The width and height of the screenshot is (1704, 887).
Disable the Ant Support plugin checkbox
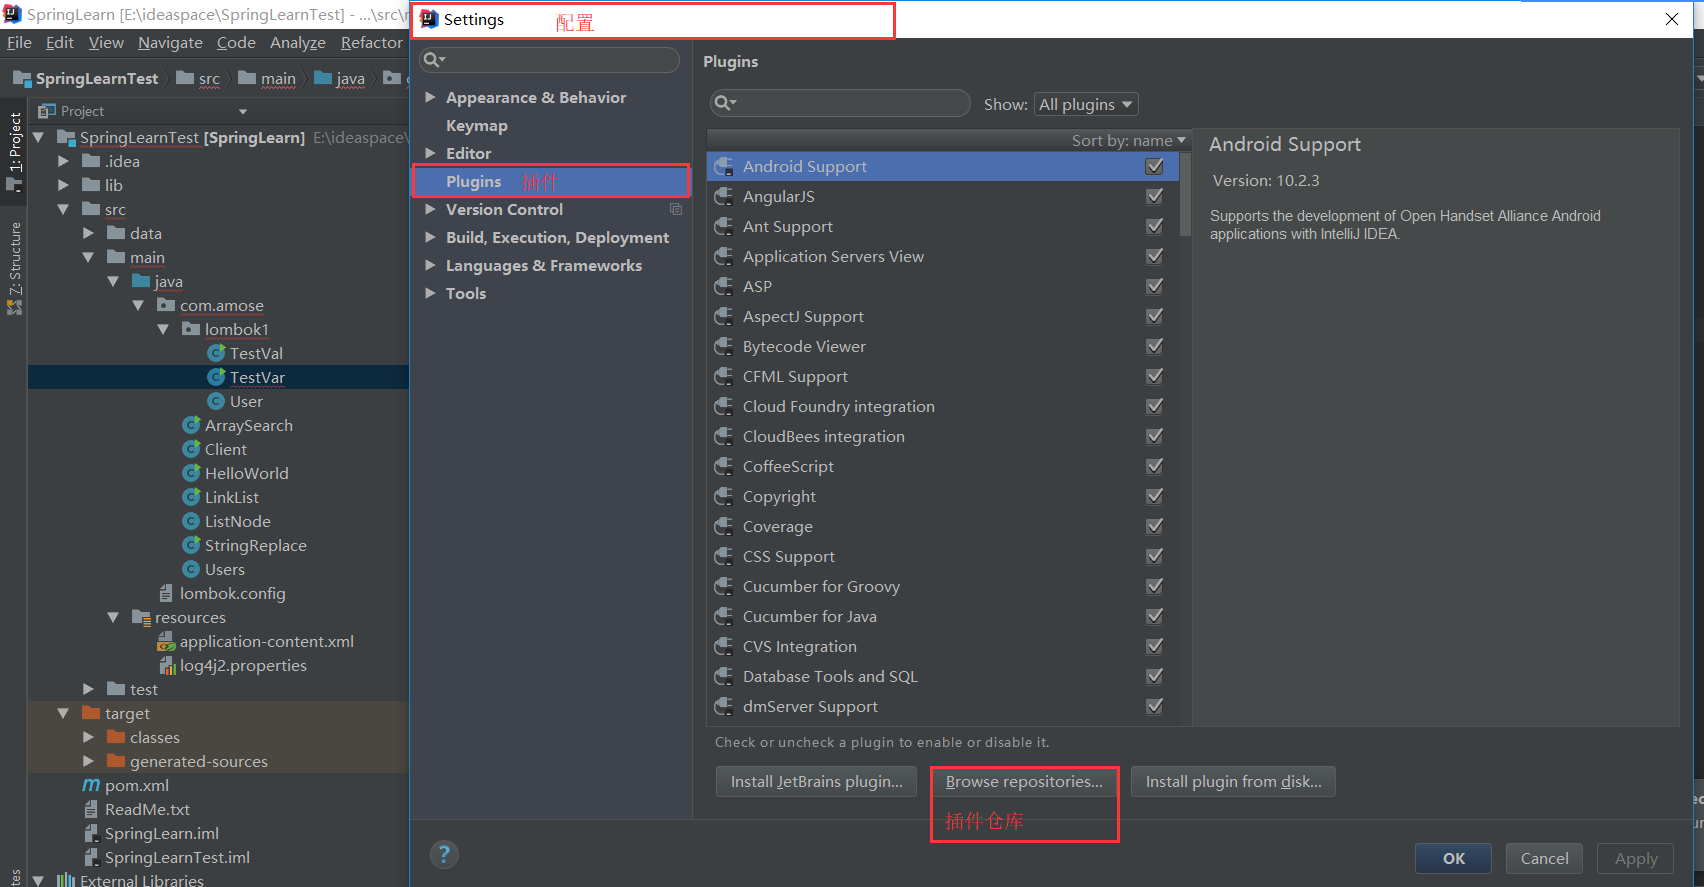1154,226
